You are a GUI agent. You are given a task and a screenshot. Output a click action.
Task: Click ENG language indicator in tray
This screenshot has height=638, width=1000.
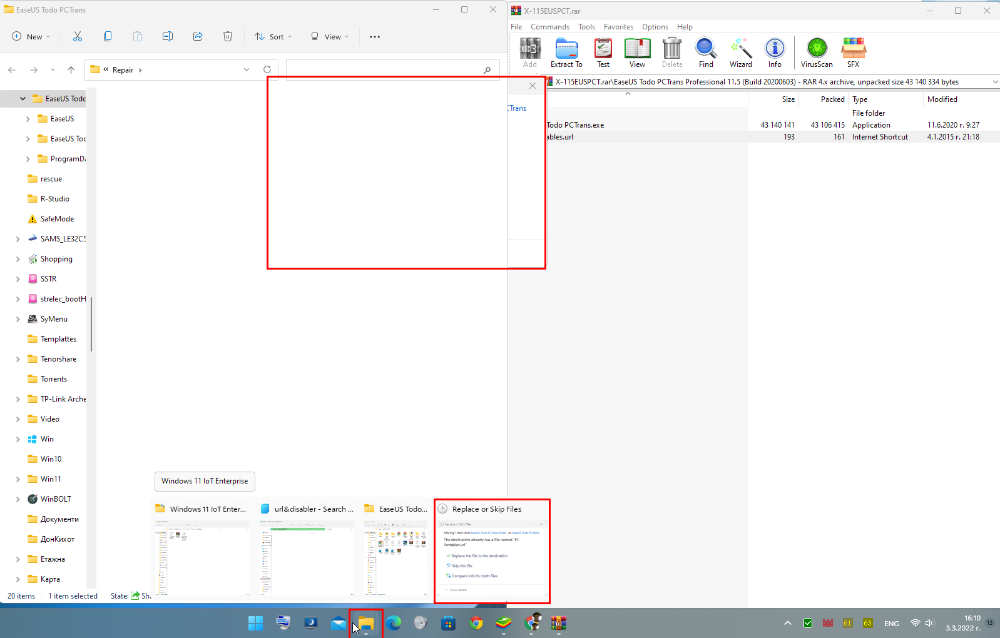(x=892, y=623)
